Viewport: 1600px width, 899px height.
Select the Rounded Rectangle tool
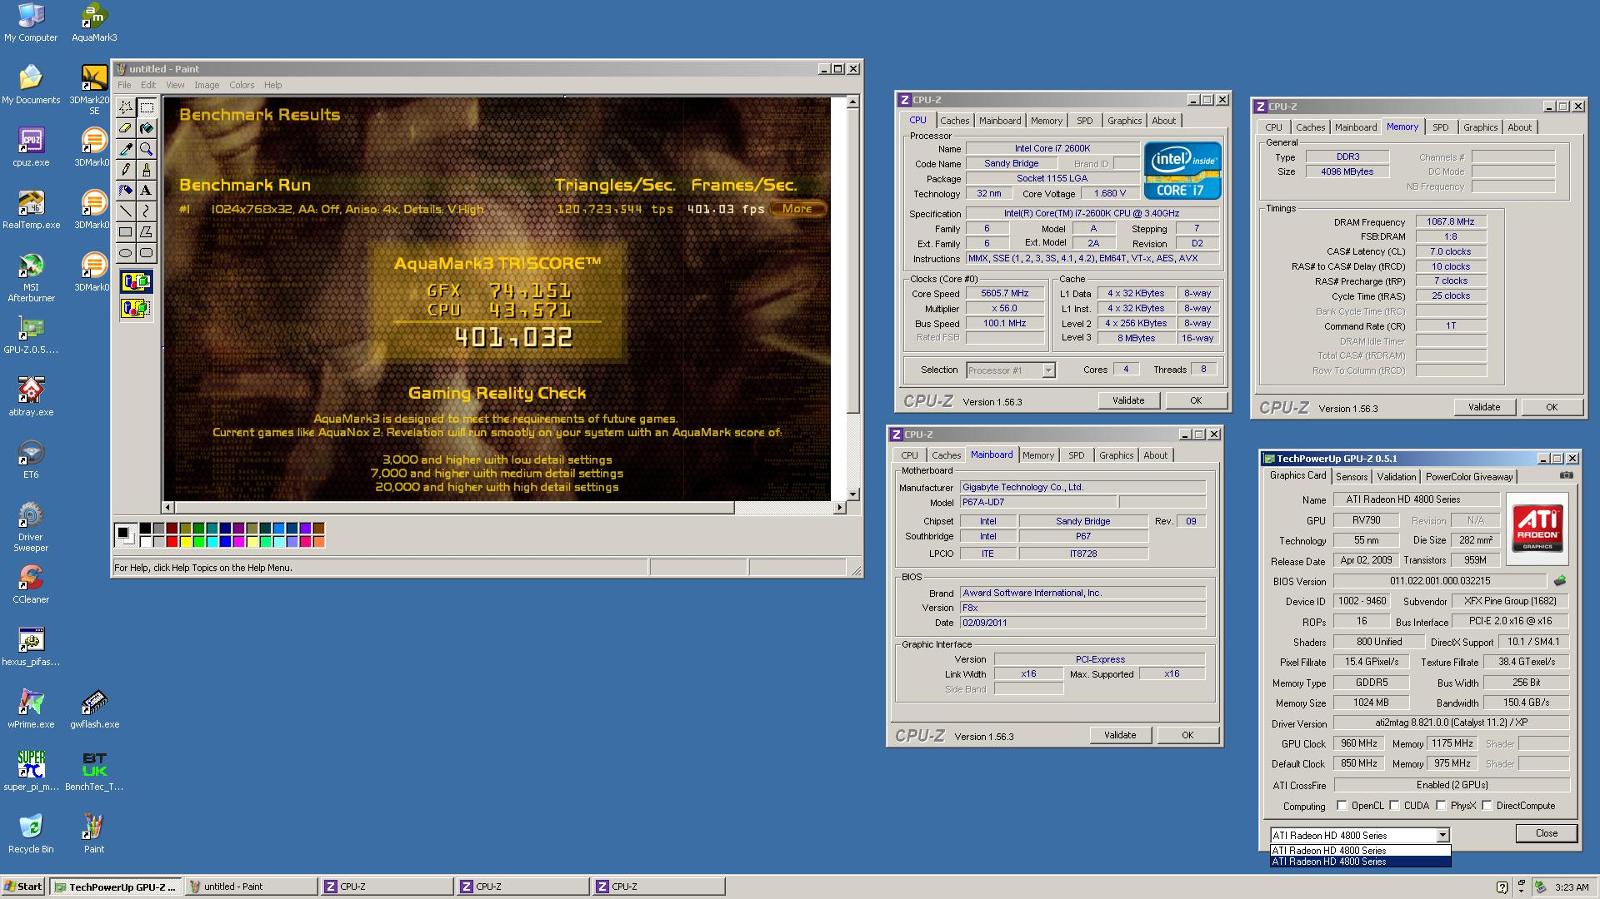point(147,253)
